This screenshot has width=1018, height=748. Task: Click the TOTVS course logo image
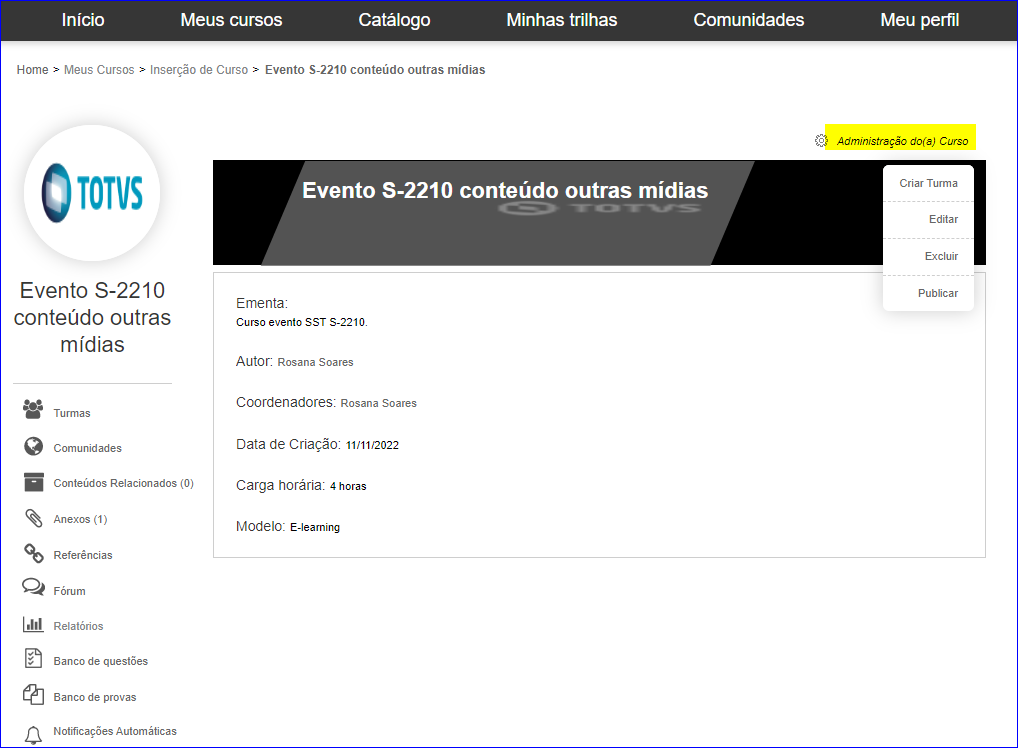(x=92, y=193)
